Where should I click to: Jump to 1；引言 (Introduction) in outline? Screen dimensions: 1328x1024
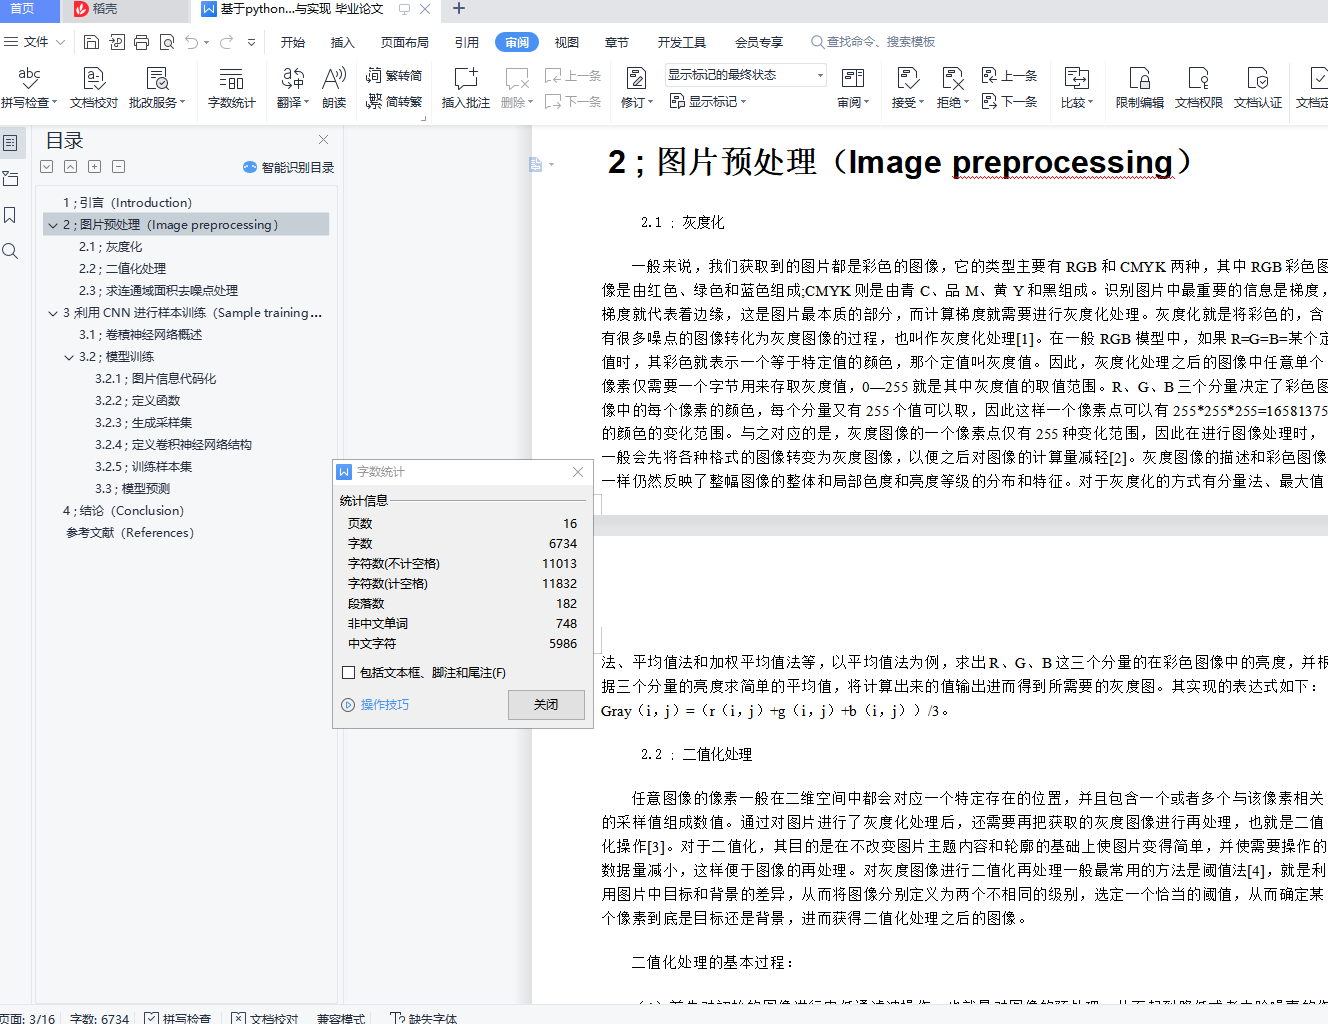[x=127, y=203]
